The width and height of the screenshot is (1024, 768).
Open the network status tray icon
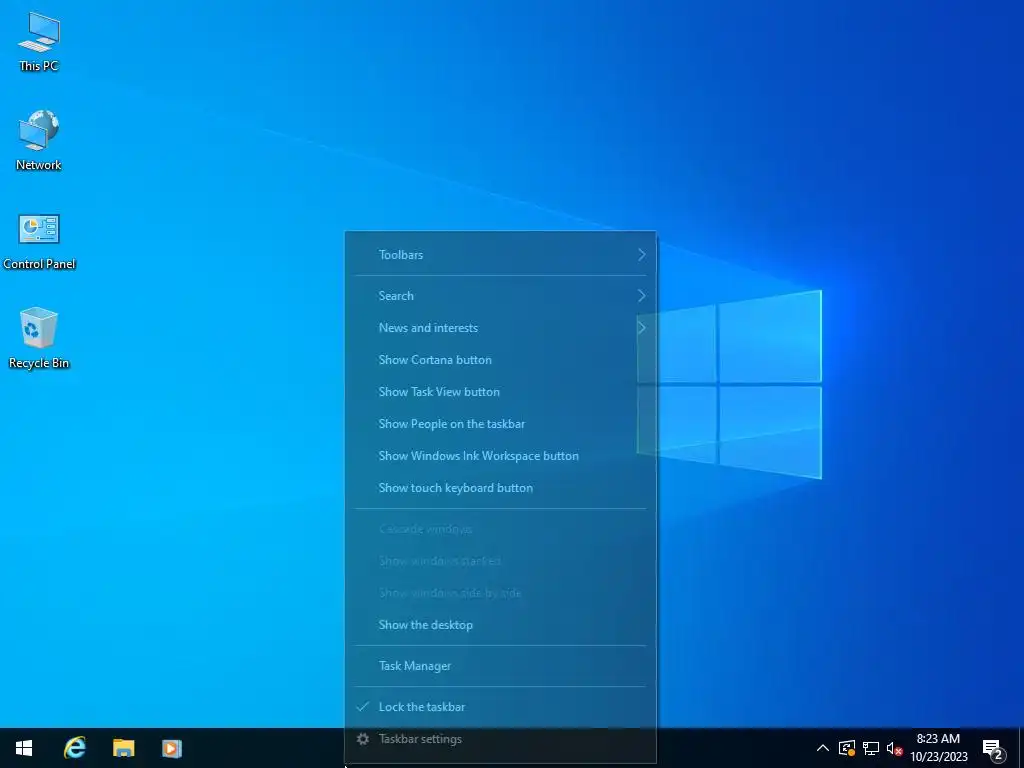[x=871, y=748]
